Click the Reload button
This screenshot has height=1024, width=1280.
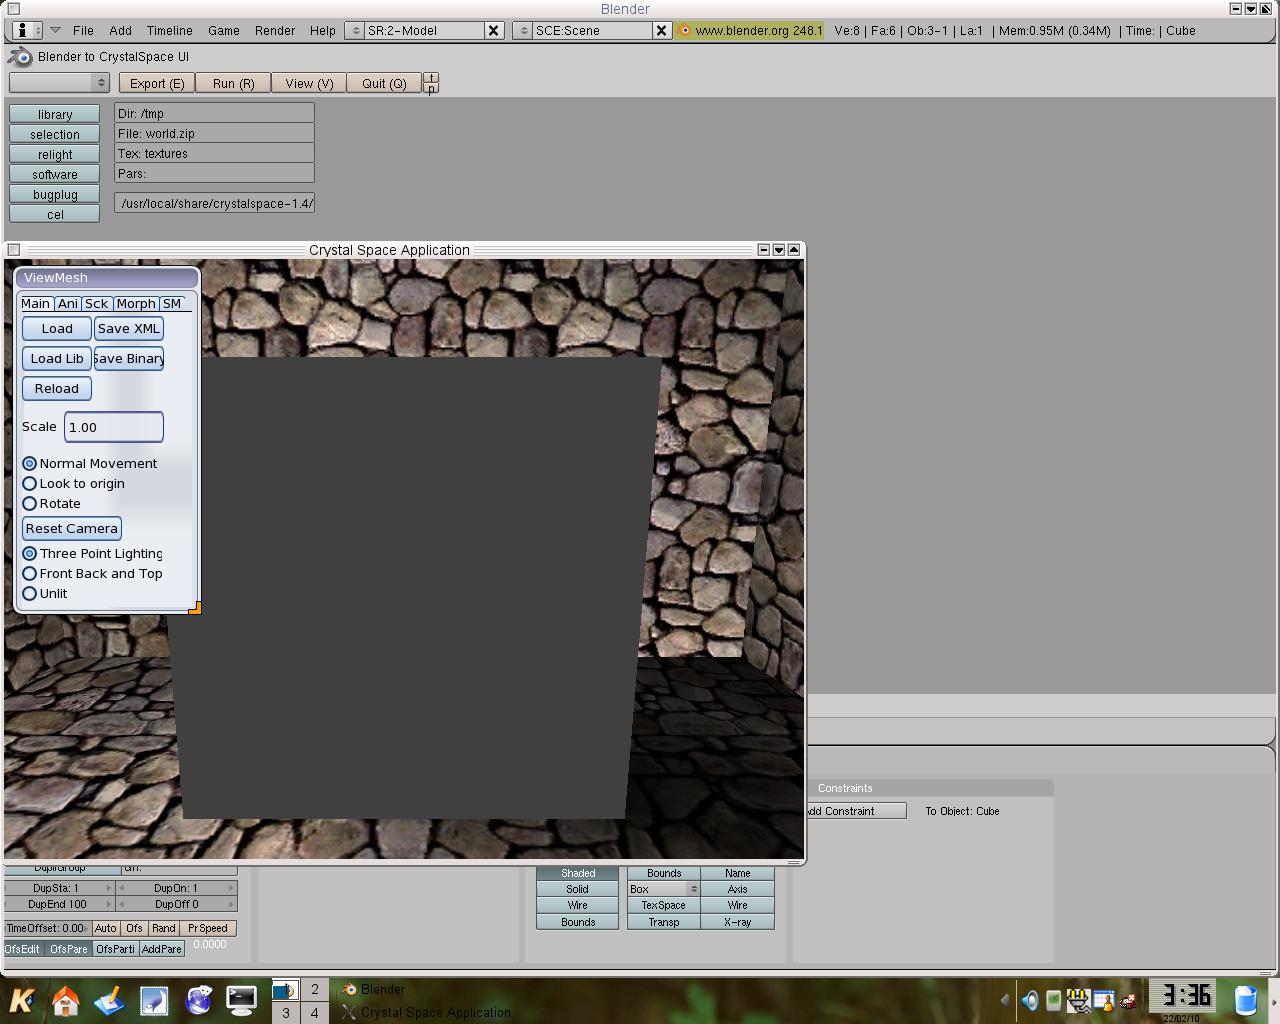pyautogui.click(x=57, y=388)
